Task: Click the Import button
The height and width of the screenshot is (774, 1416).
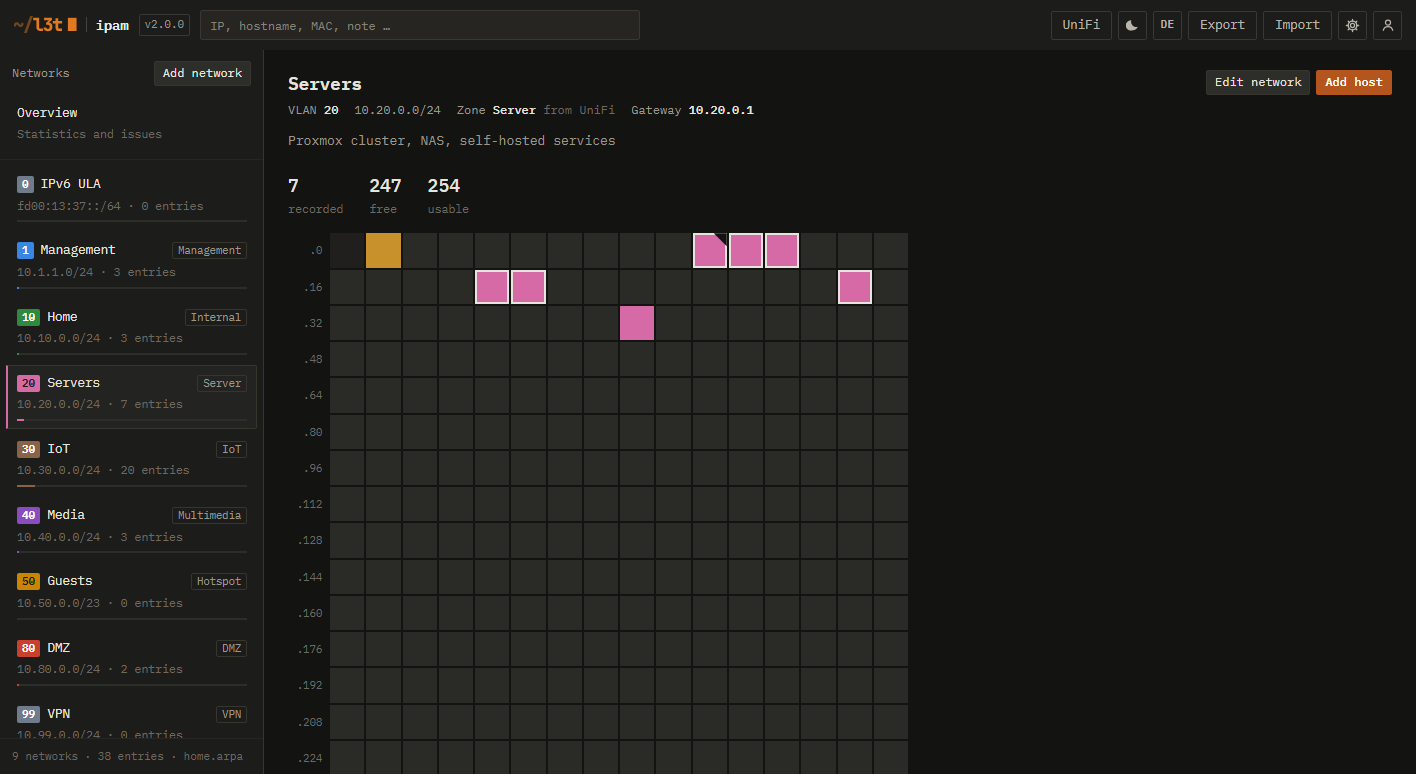Action: coord(1297,25)
